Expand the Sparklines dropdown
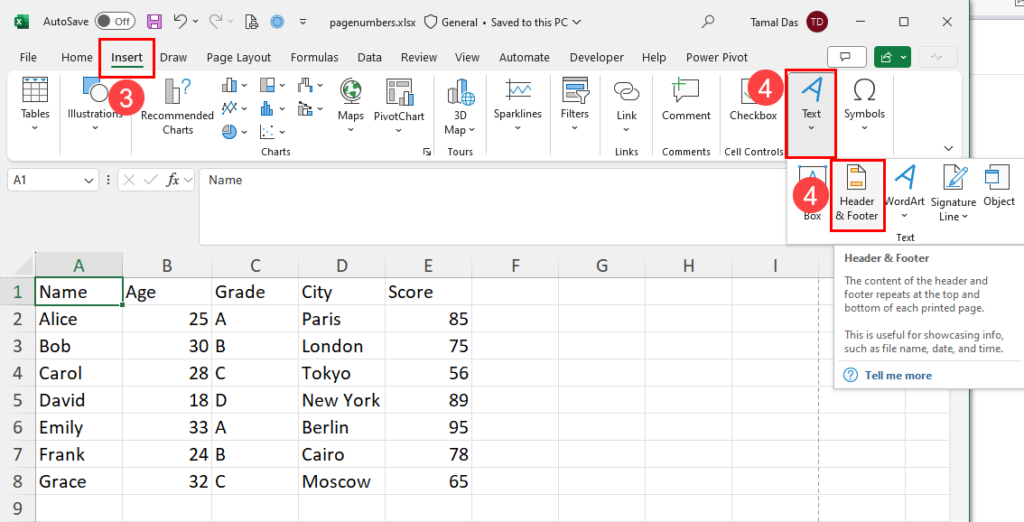This screenshot has width=1024, height=522. [x=518, y=129]
